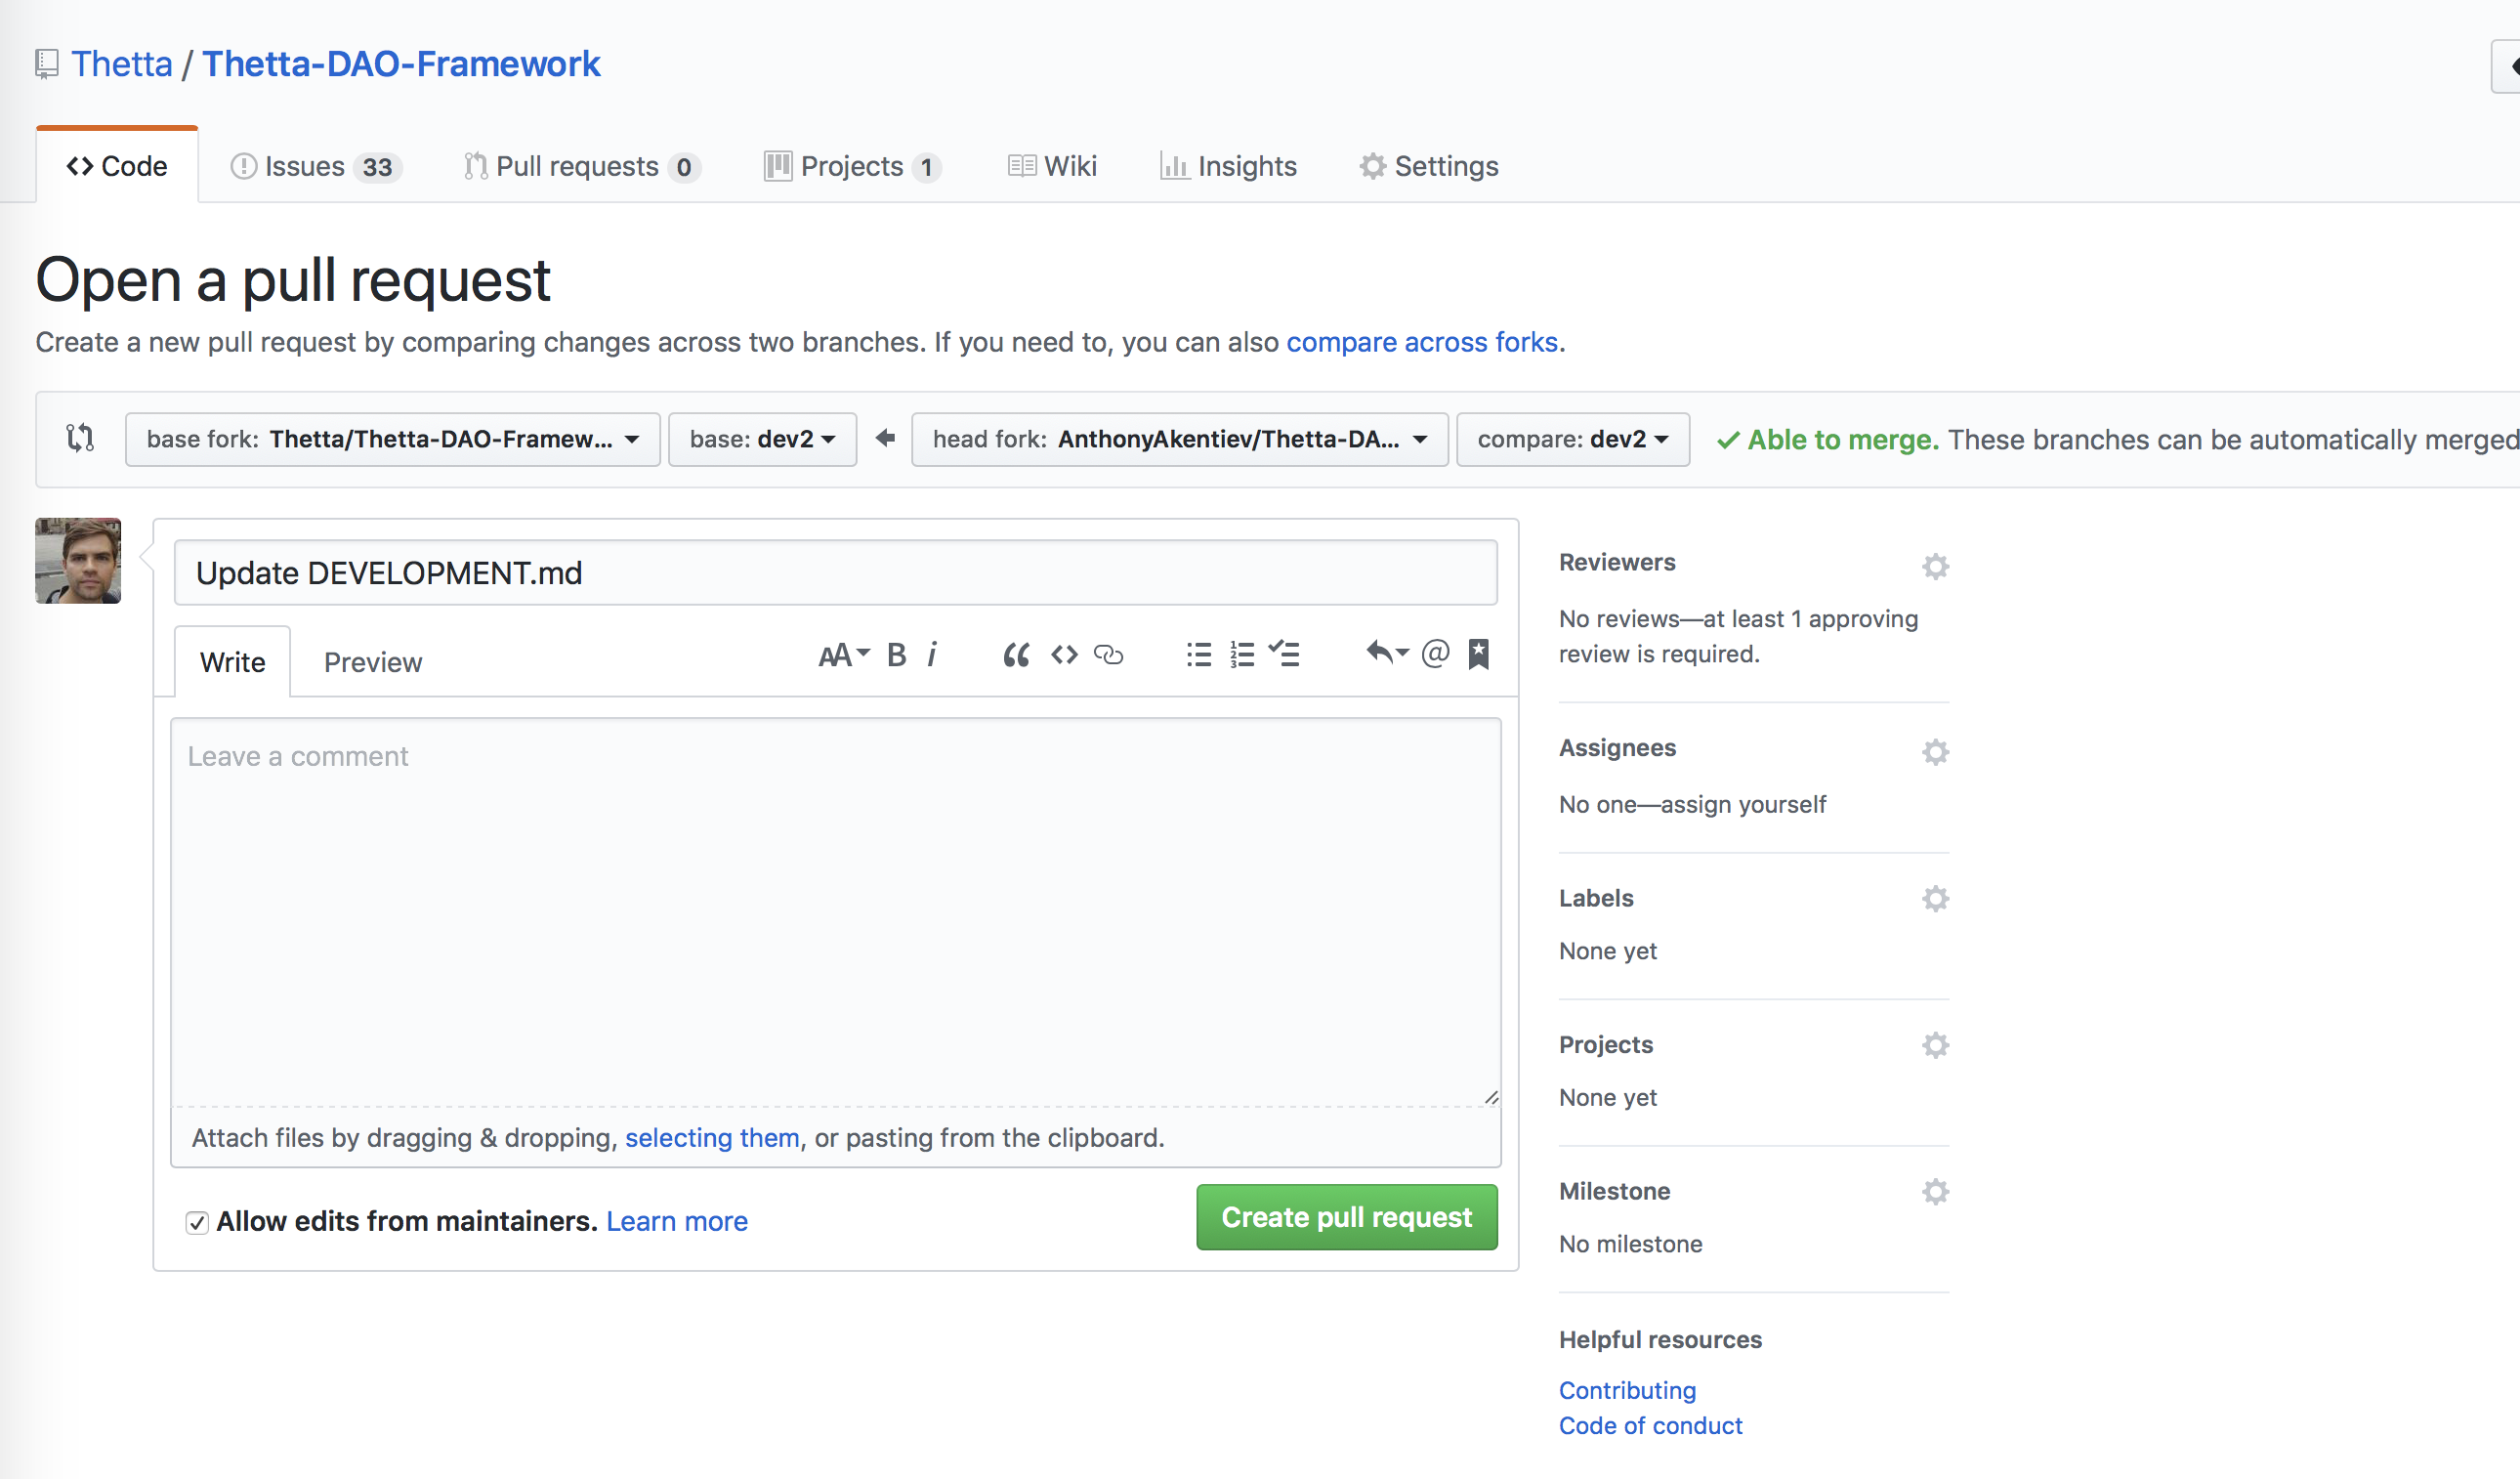2520x1479 pixels.
Task: Click the Issues count badge 33
Action: tap(377, 167)
